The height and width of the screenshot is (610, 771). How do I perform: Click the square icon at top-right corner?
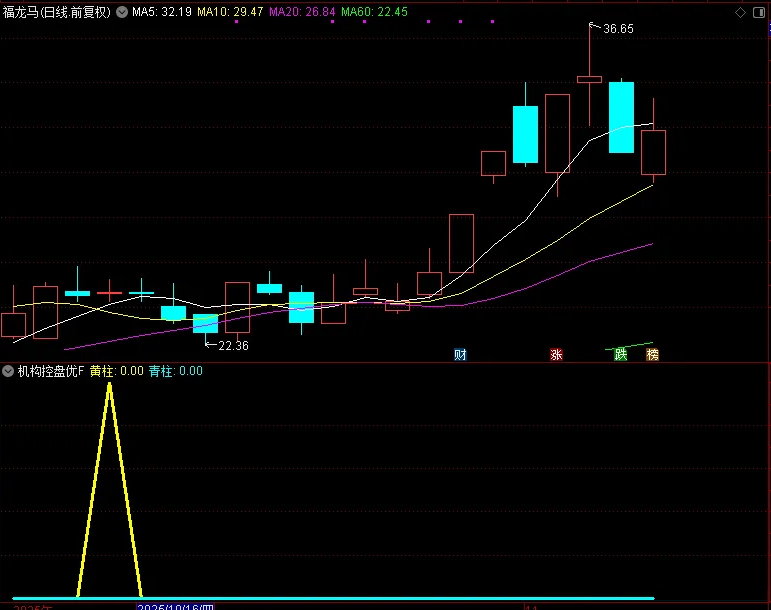759,12
